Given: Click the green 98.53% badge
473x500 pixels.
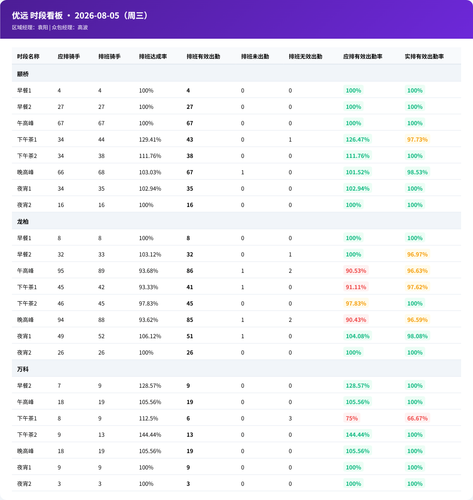Looking at the screenshot, I should coord(417,172).
